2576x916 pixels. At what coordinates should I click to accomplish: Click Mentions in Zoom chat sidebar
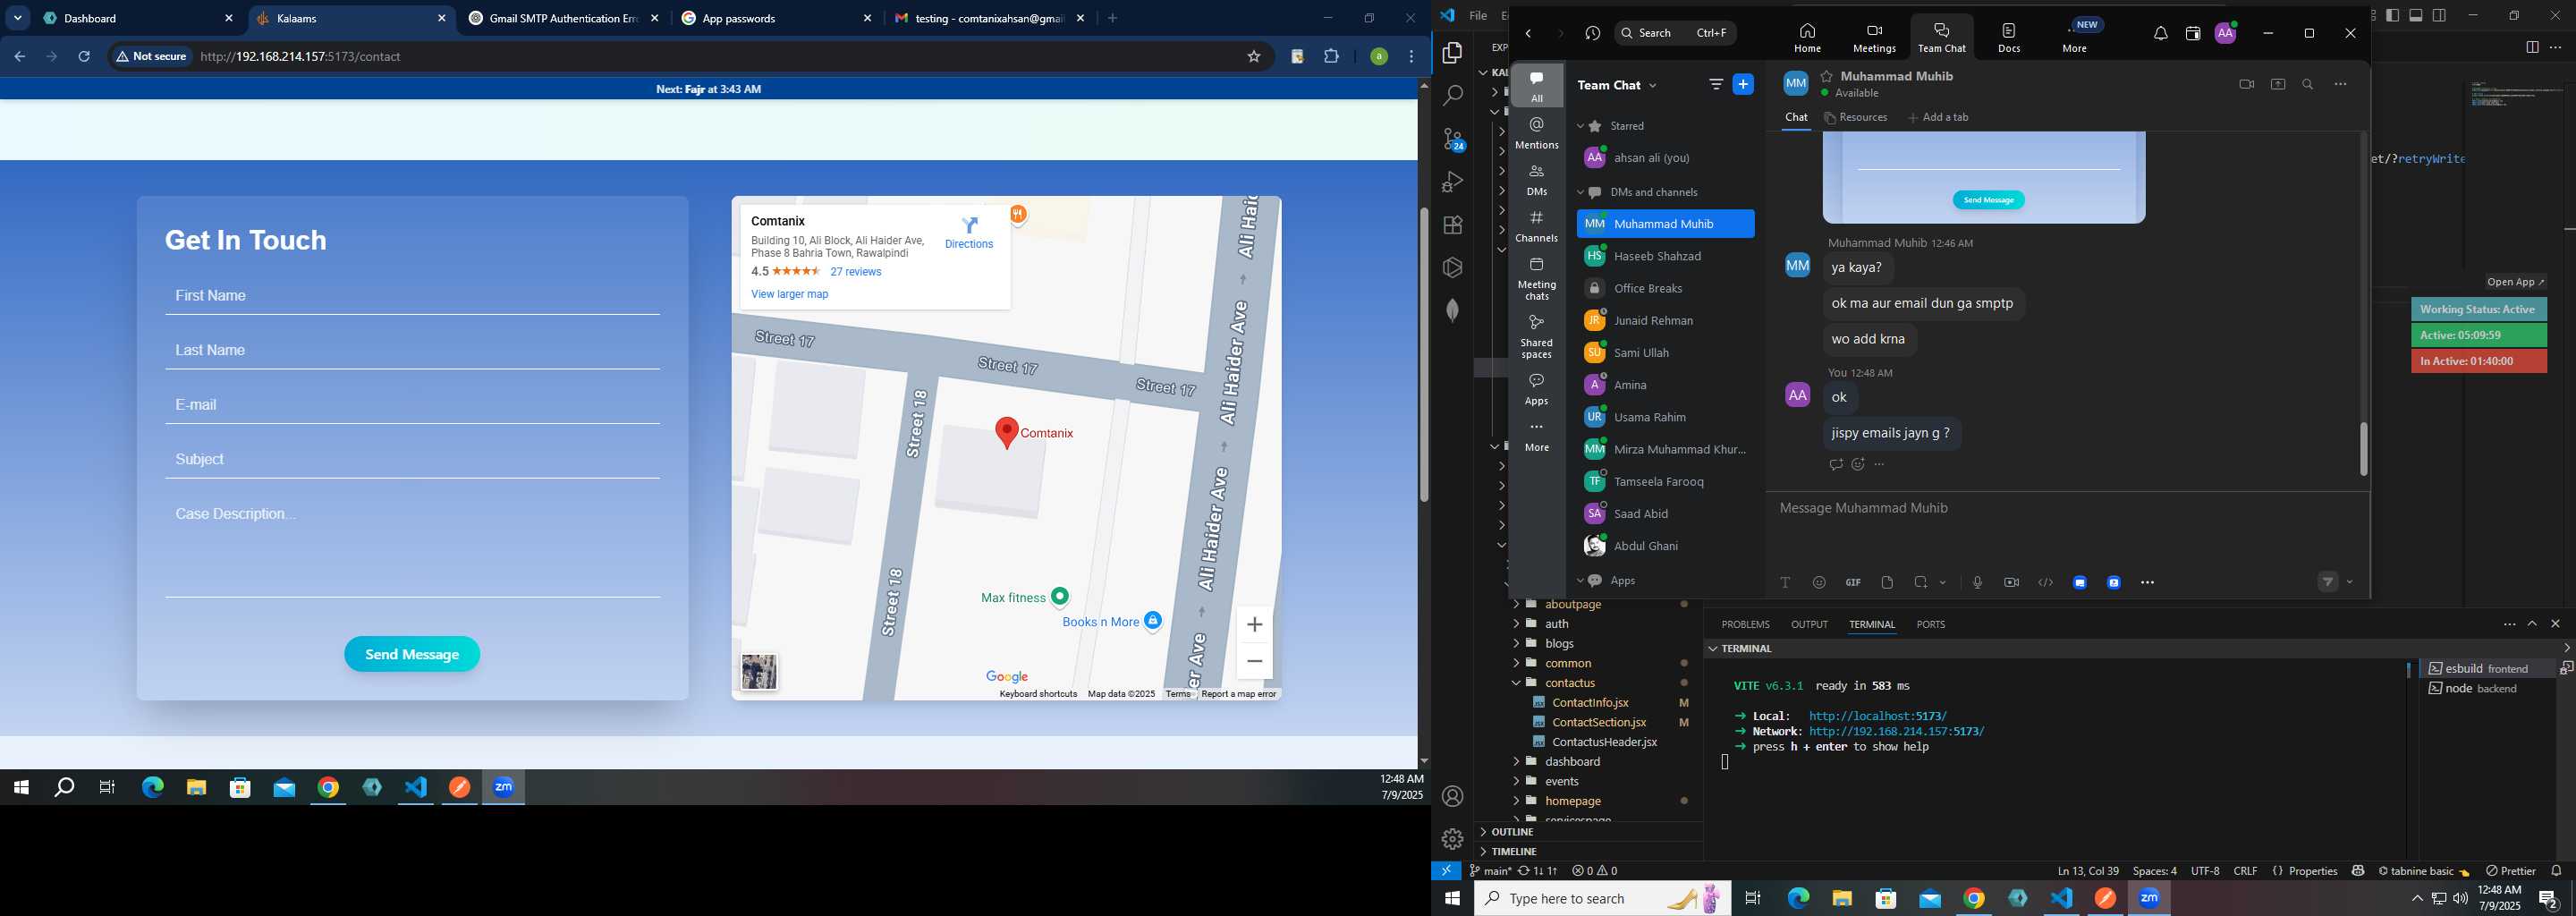pyautogui.click(x=1537, y=133)
